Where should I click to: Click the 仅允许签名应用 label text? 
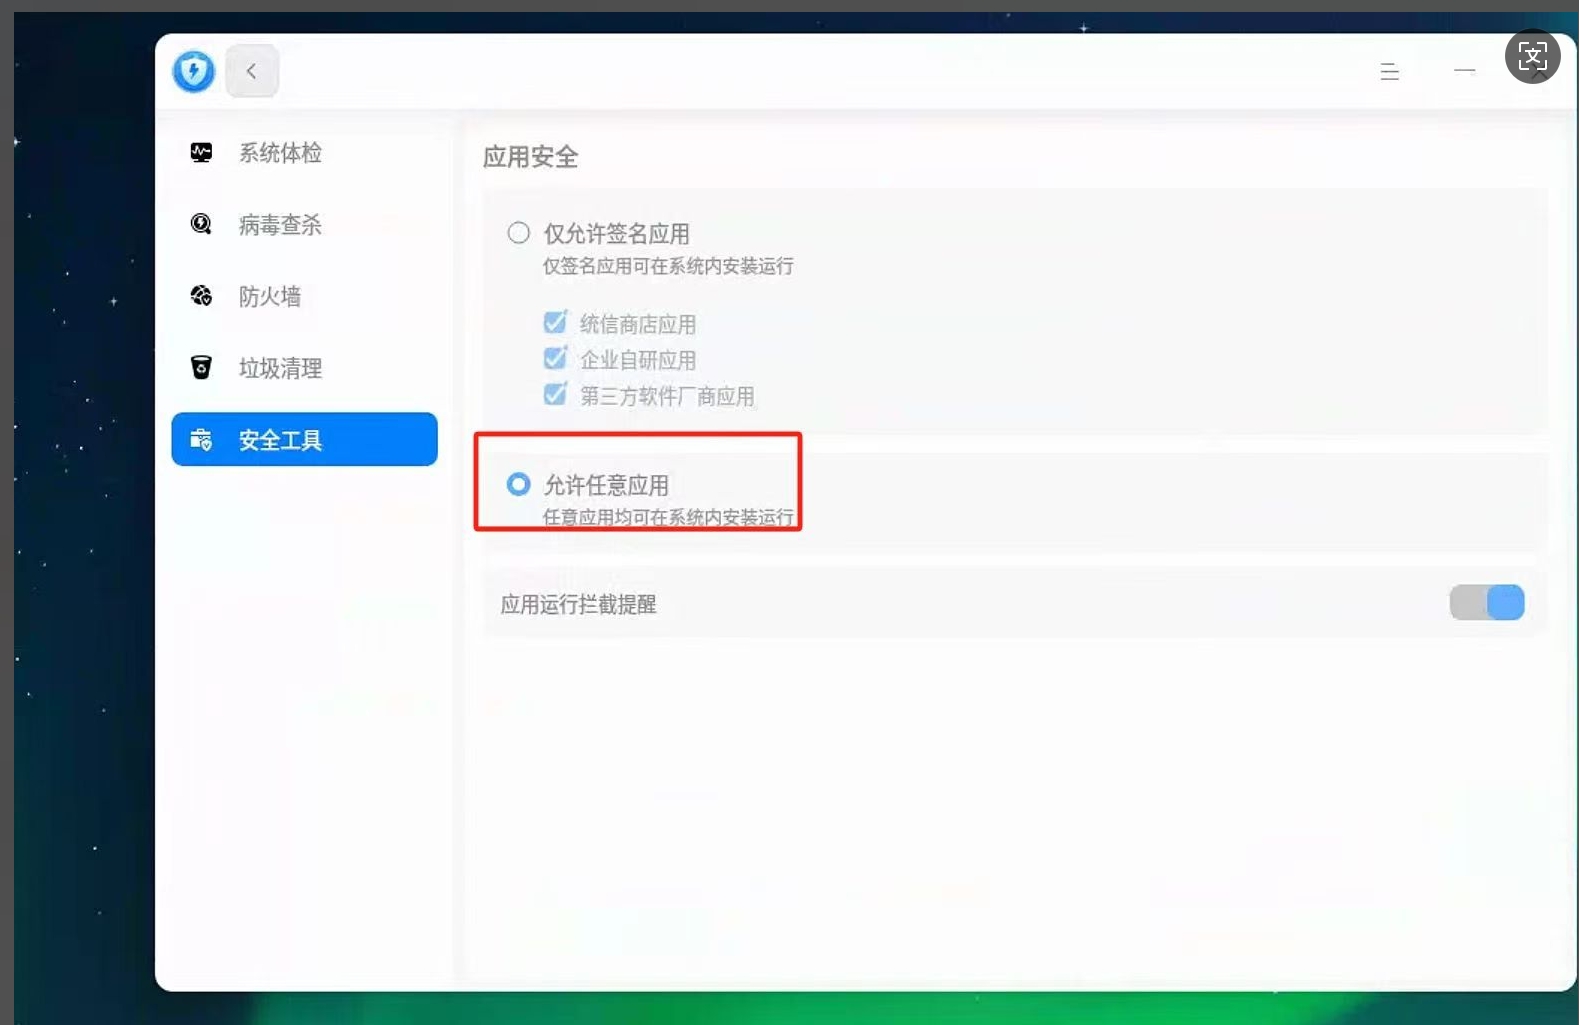pyautogui.click(x=617, y=234)
